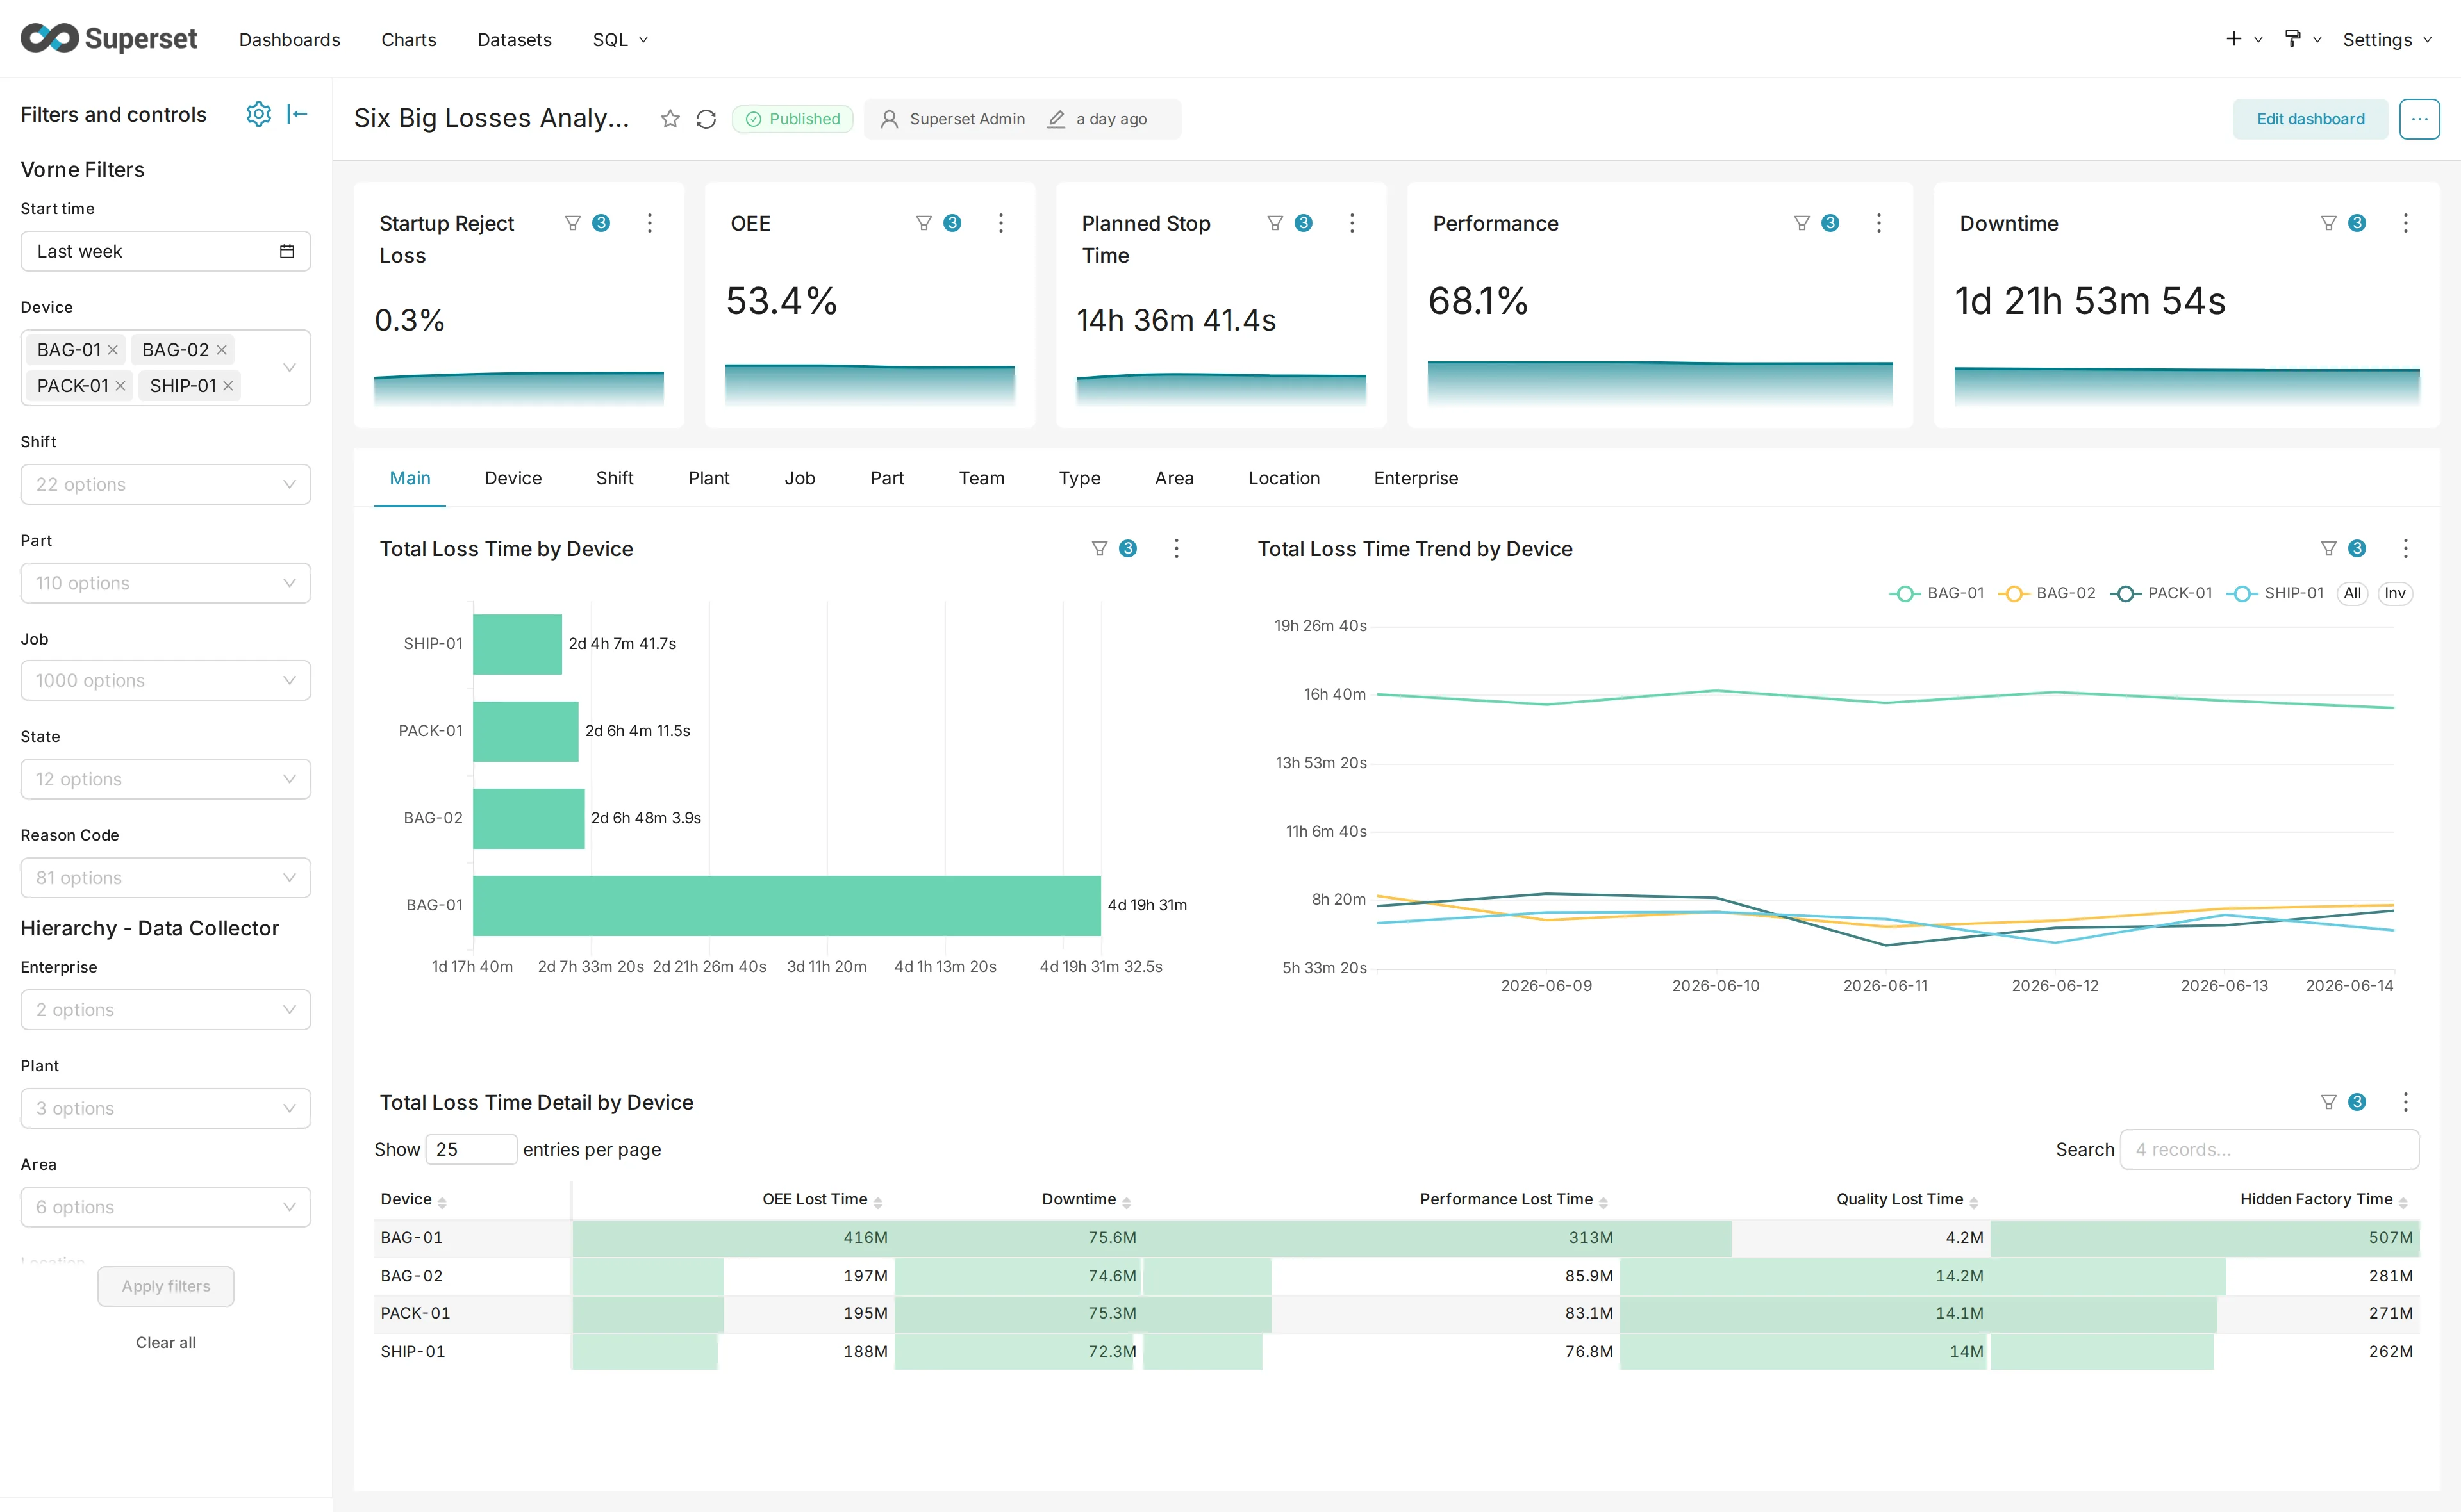Viewport: 2461px width, 1512px height.
Task: Open Charts in top navigation
Action: click(x=409, y=40)
